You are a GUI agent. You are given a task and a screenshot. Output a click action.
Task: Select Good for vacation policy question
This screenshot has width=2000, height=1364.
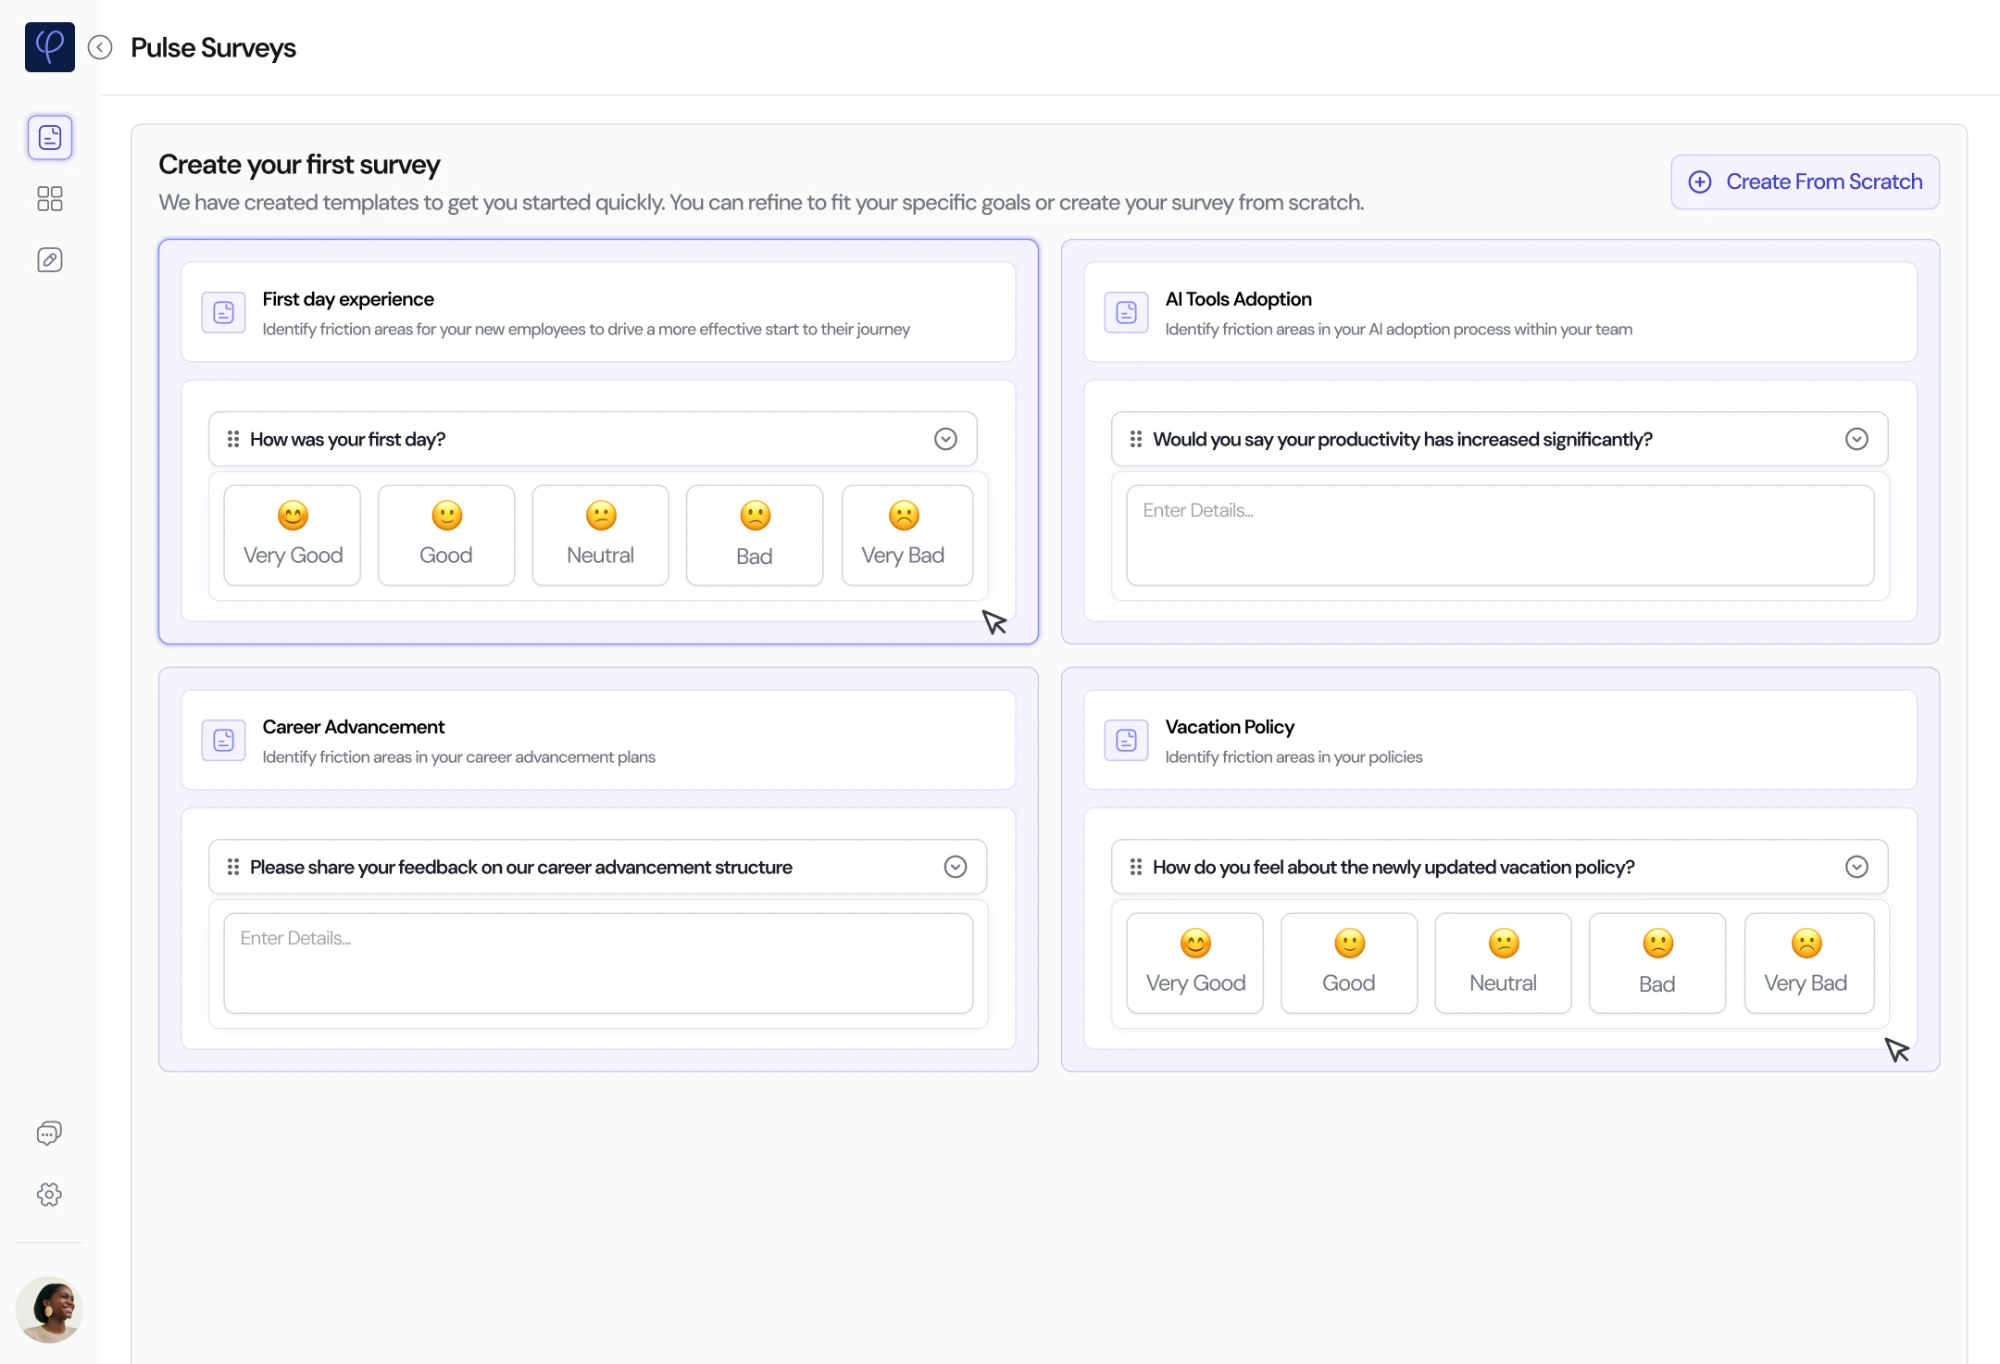[x=1349, y=963]
